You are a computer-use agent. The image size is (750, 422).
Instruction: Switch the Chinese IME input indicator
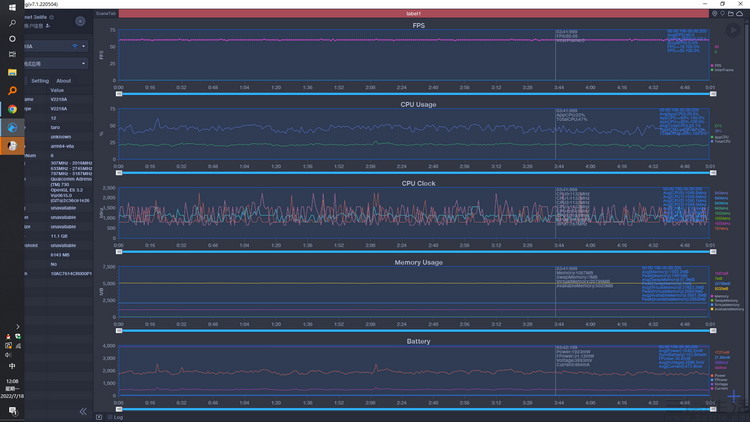pos(12,366)
